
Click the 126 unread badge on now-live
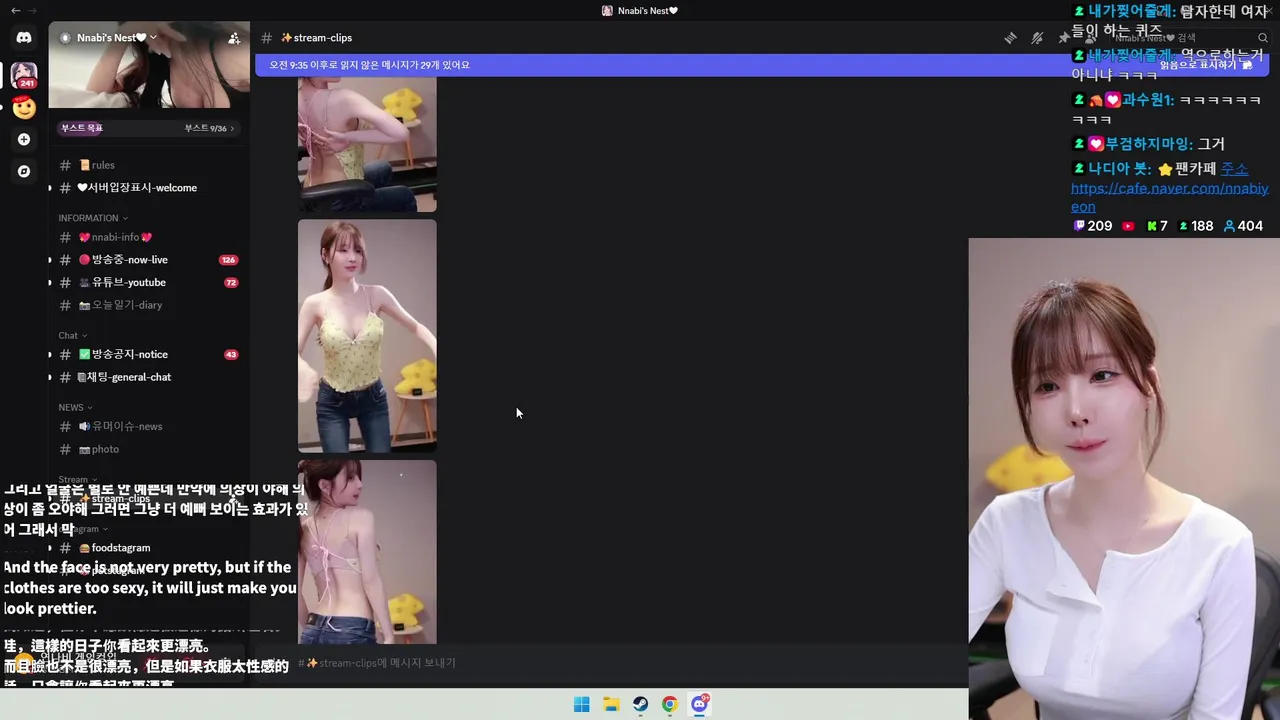228,260
